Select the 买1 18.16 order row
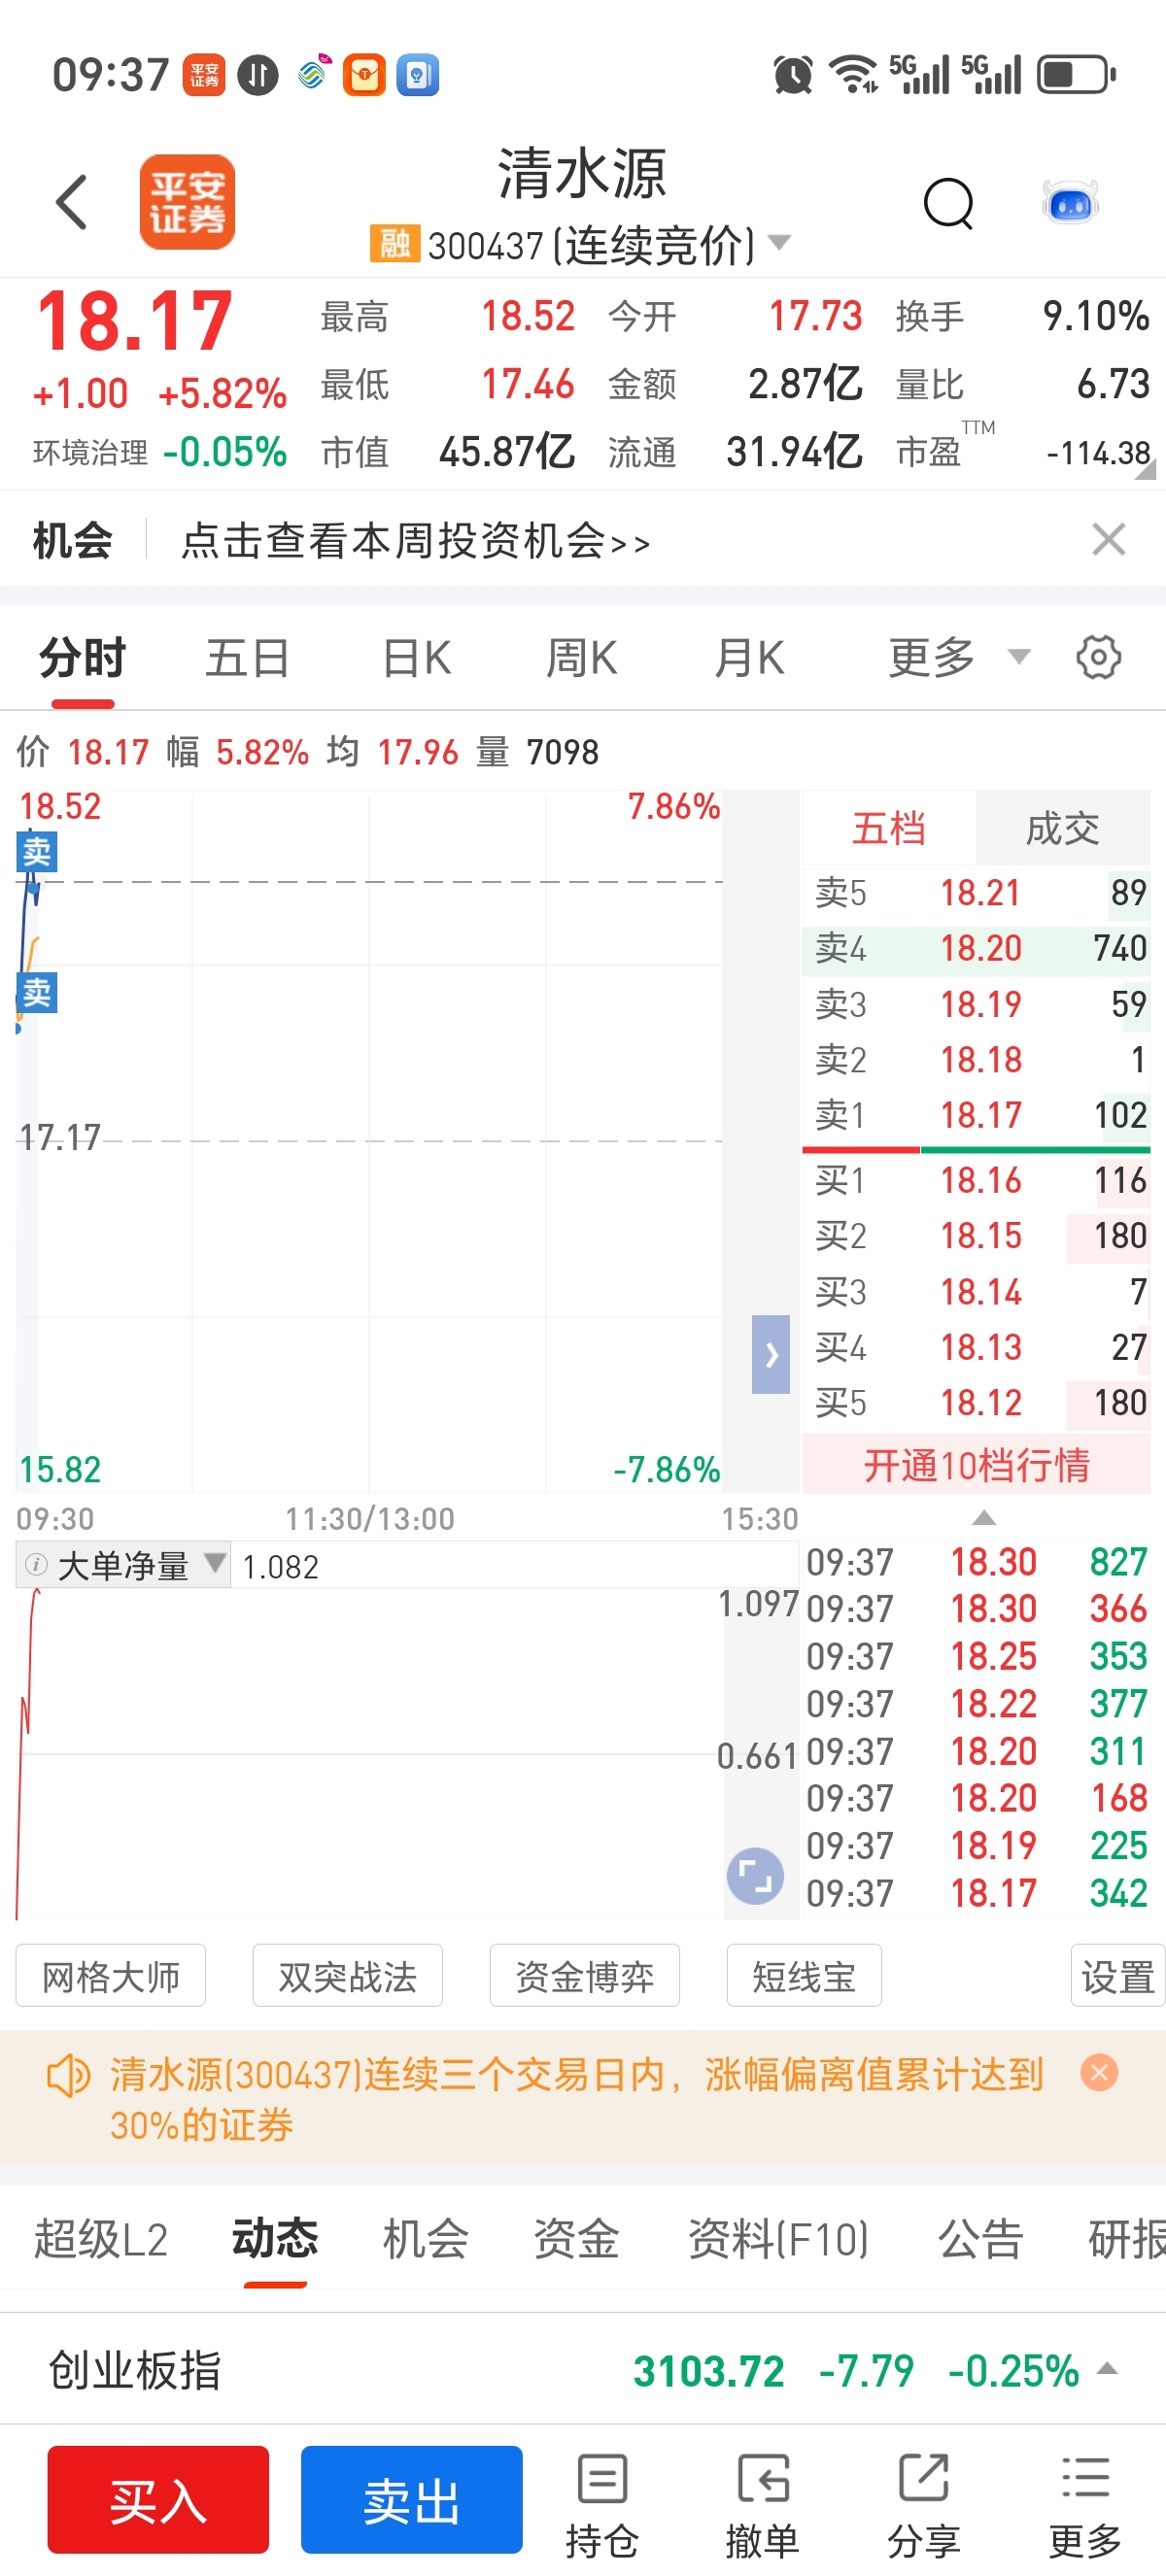 [976, 1180]
